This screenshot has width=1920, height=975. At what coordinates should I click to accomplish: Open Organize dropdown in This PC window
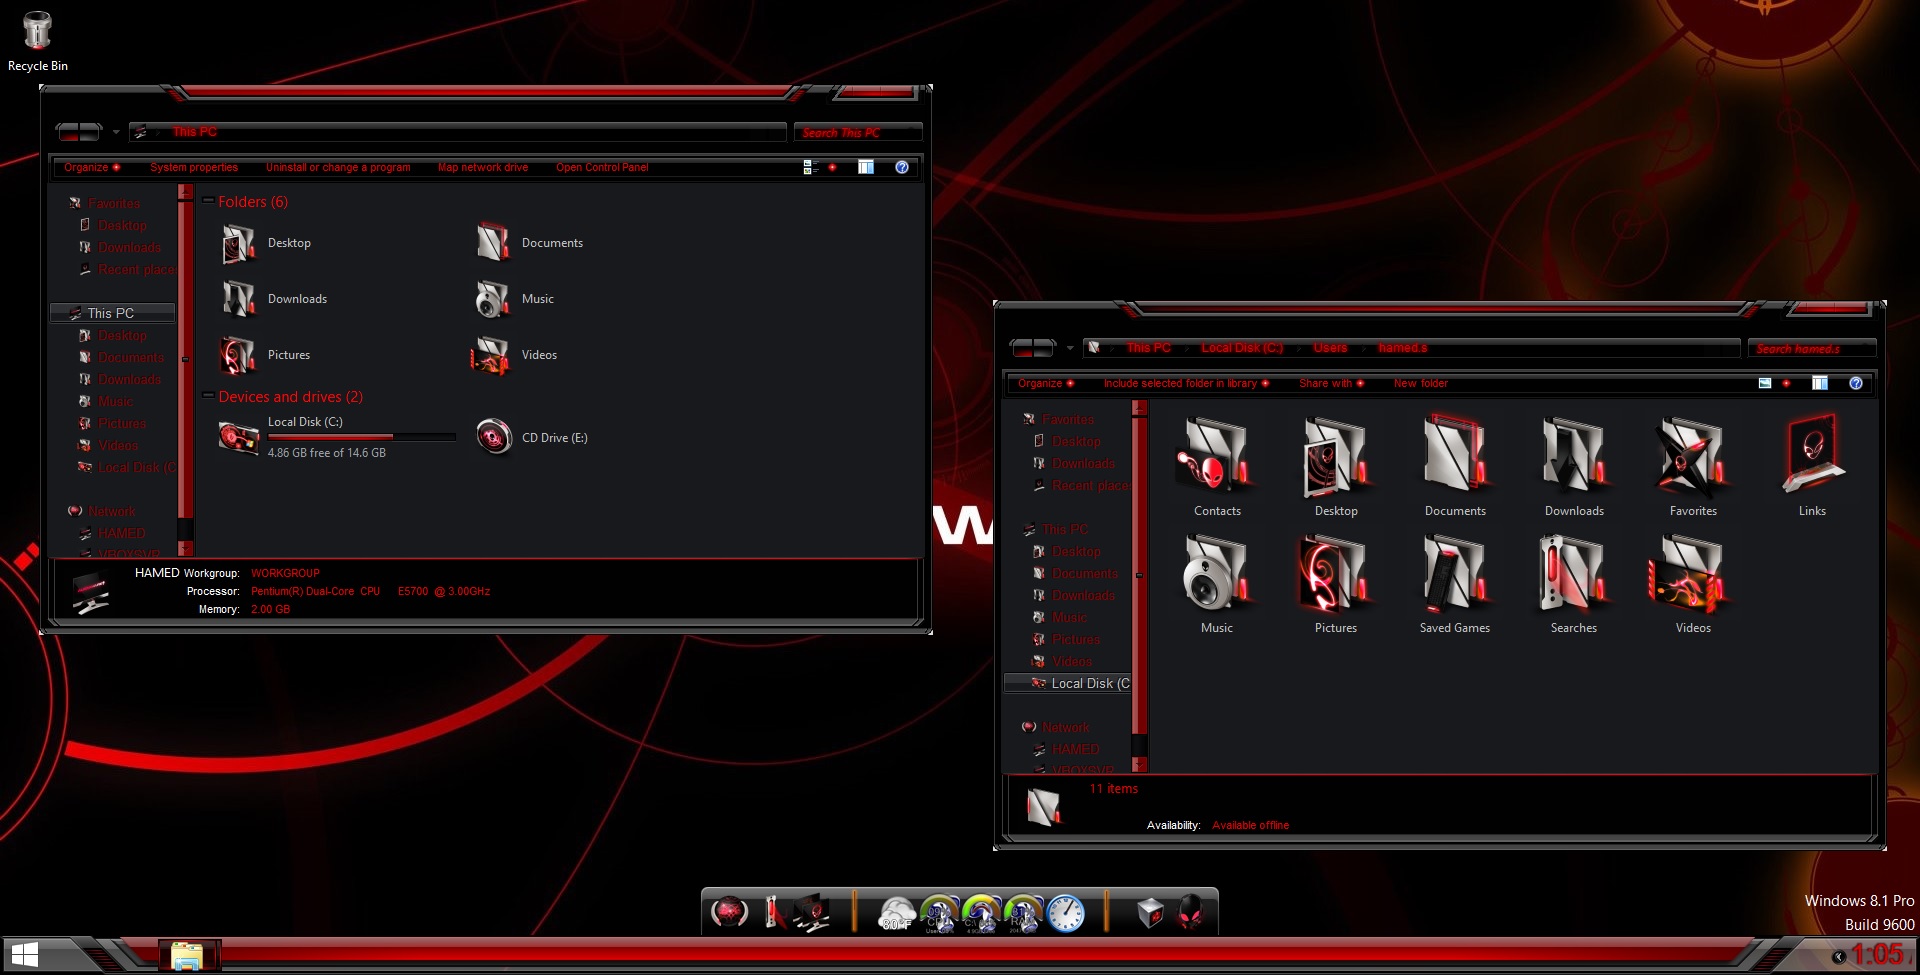click(91, 167)
